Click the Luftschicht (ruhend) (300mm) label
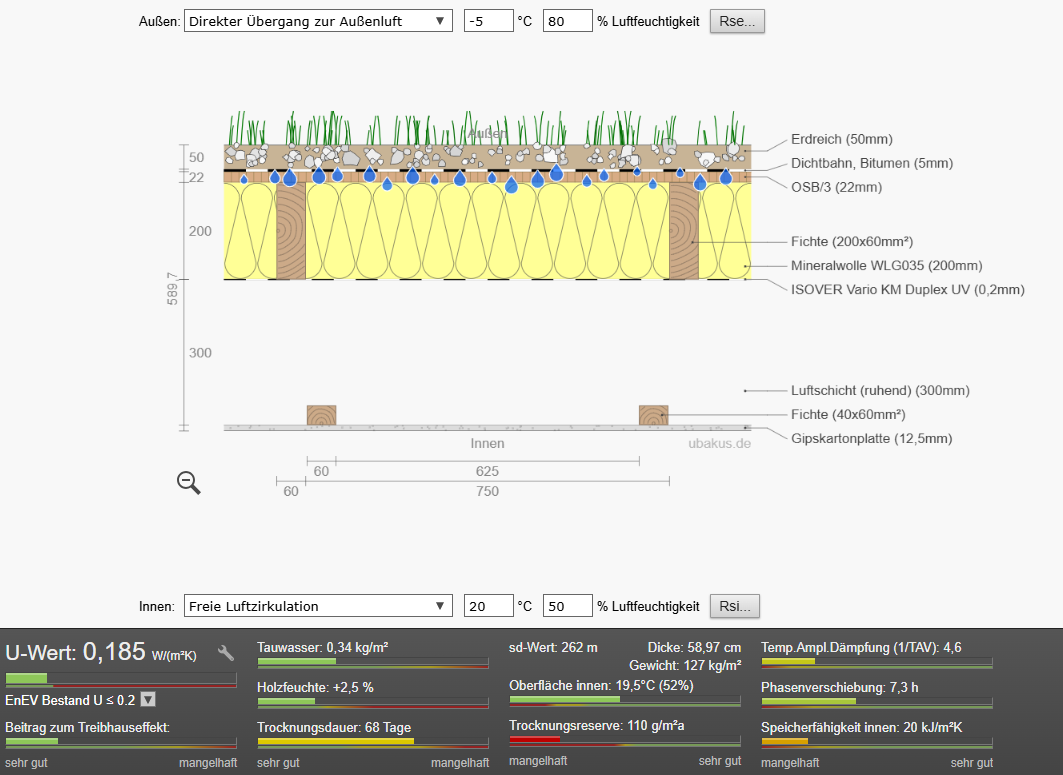 click(880, 390)
